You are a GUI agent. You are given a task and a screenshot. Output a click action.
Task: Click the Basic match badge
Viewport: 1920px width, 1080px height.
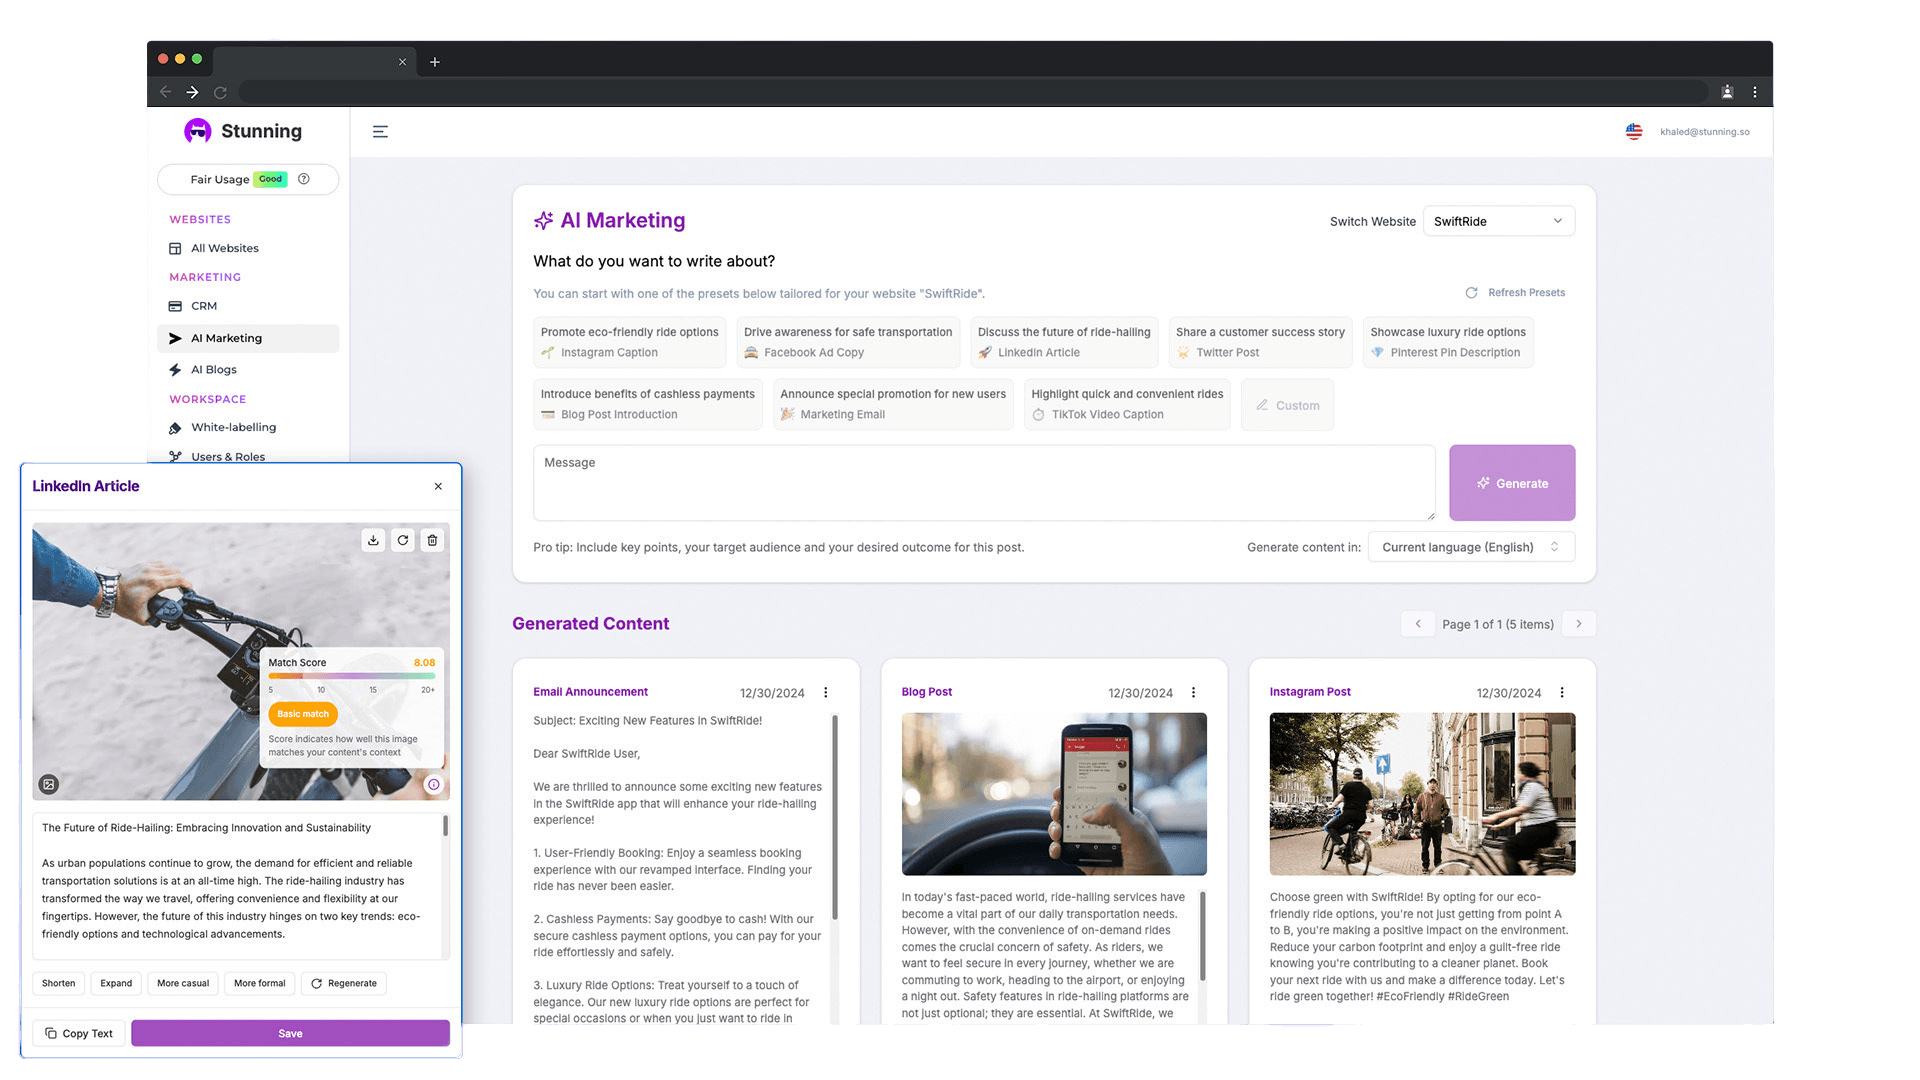(302, 714)
